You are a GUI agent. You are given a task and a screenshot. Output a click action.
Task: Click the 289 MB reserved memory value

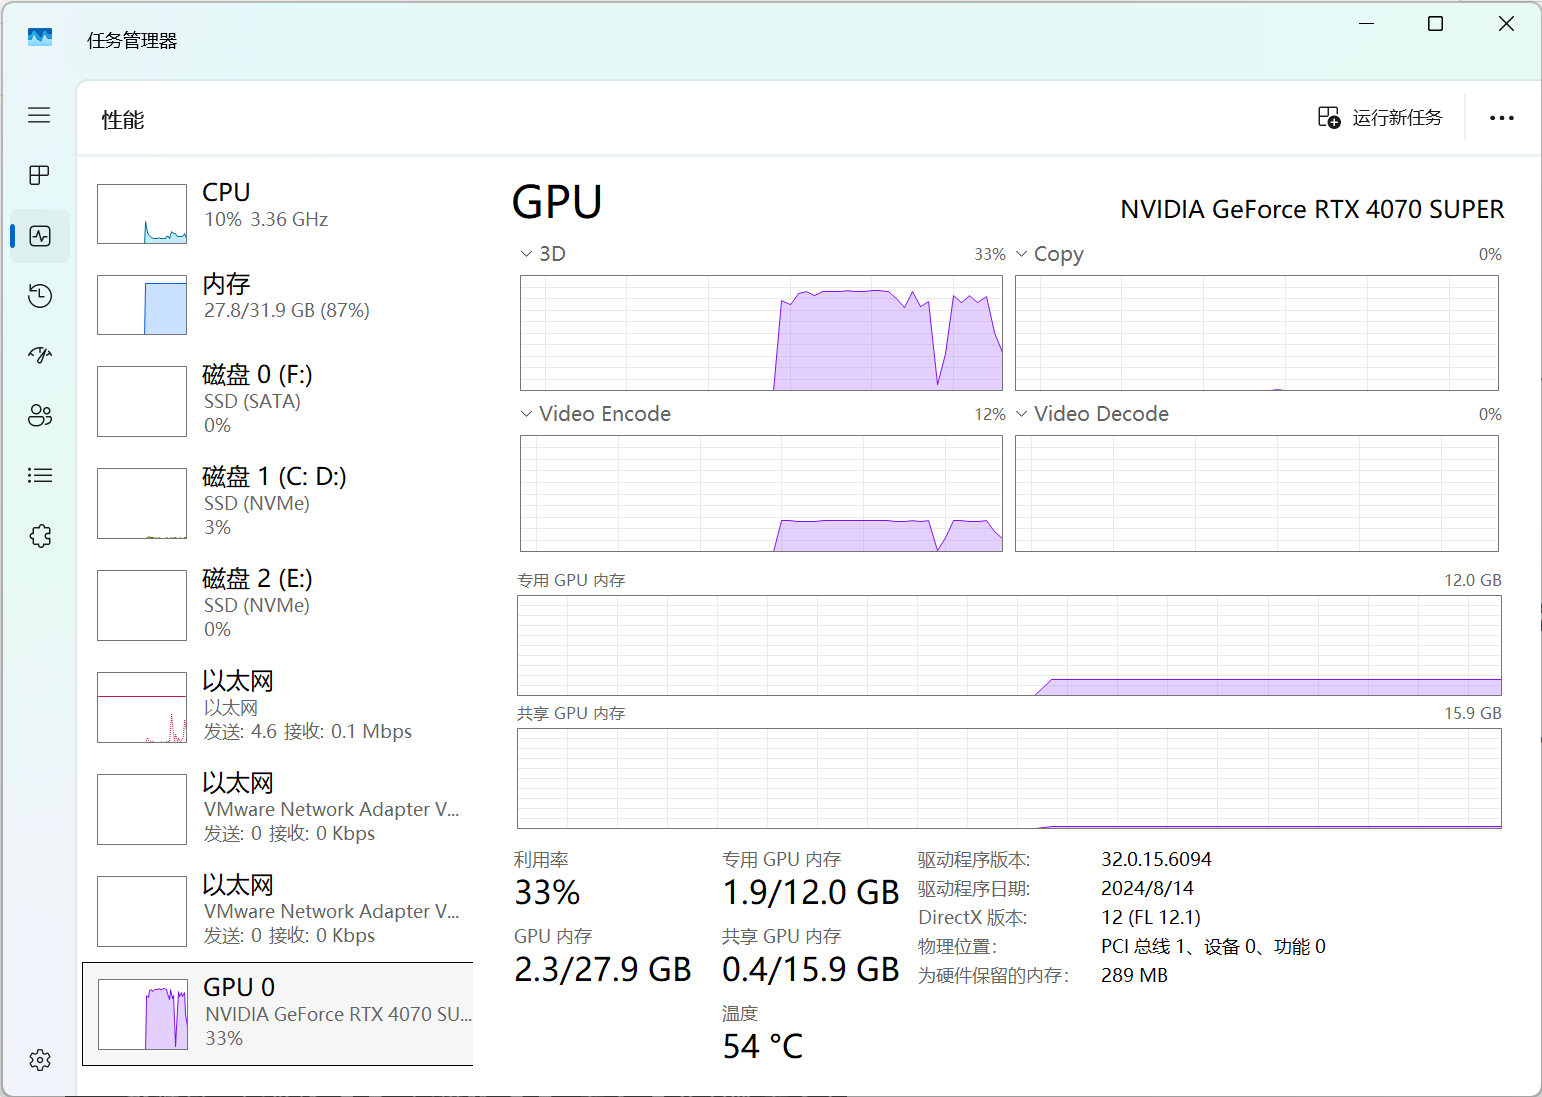(1134, 975)
